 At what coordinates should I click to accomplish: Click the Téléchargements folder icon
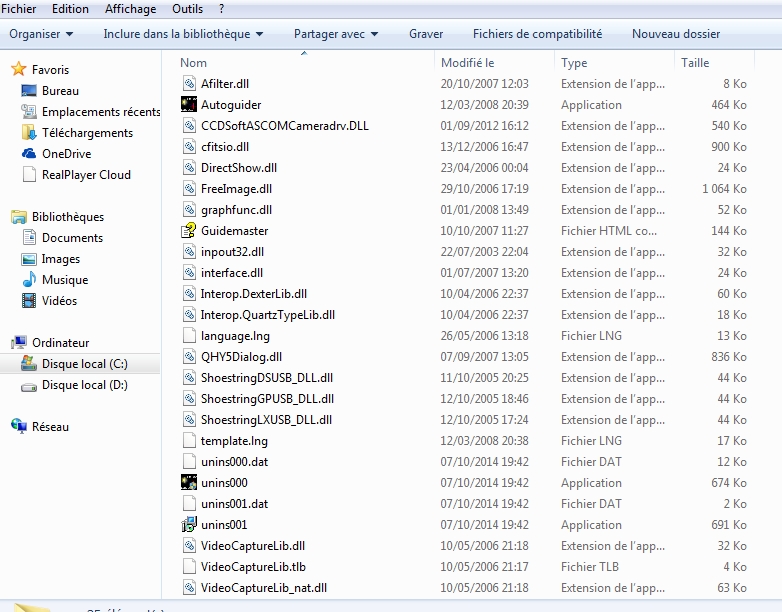pos(29,132)
